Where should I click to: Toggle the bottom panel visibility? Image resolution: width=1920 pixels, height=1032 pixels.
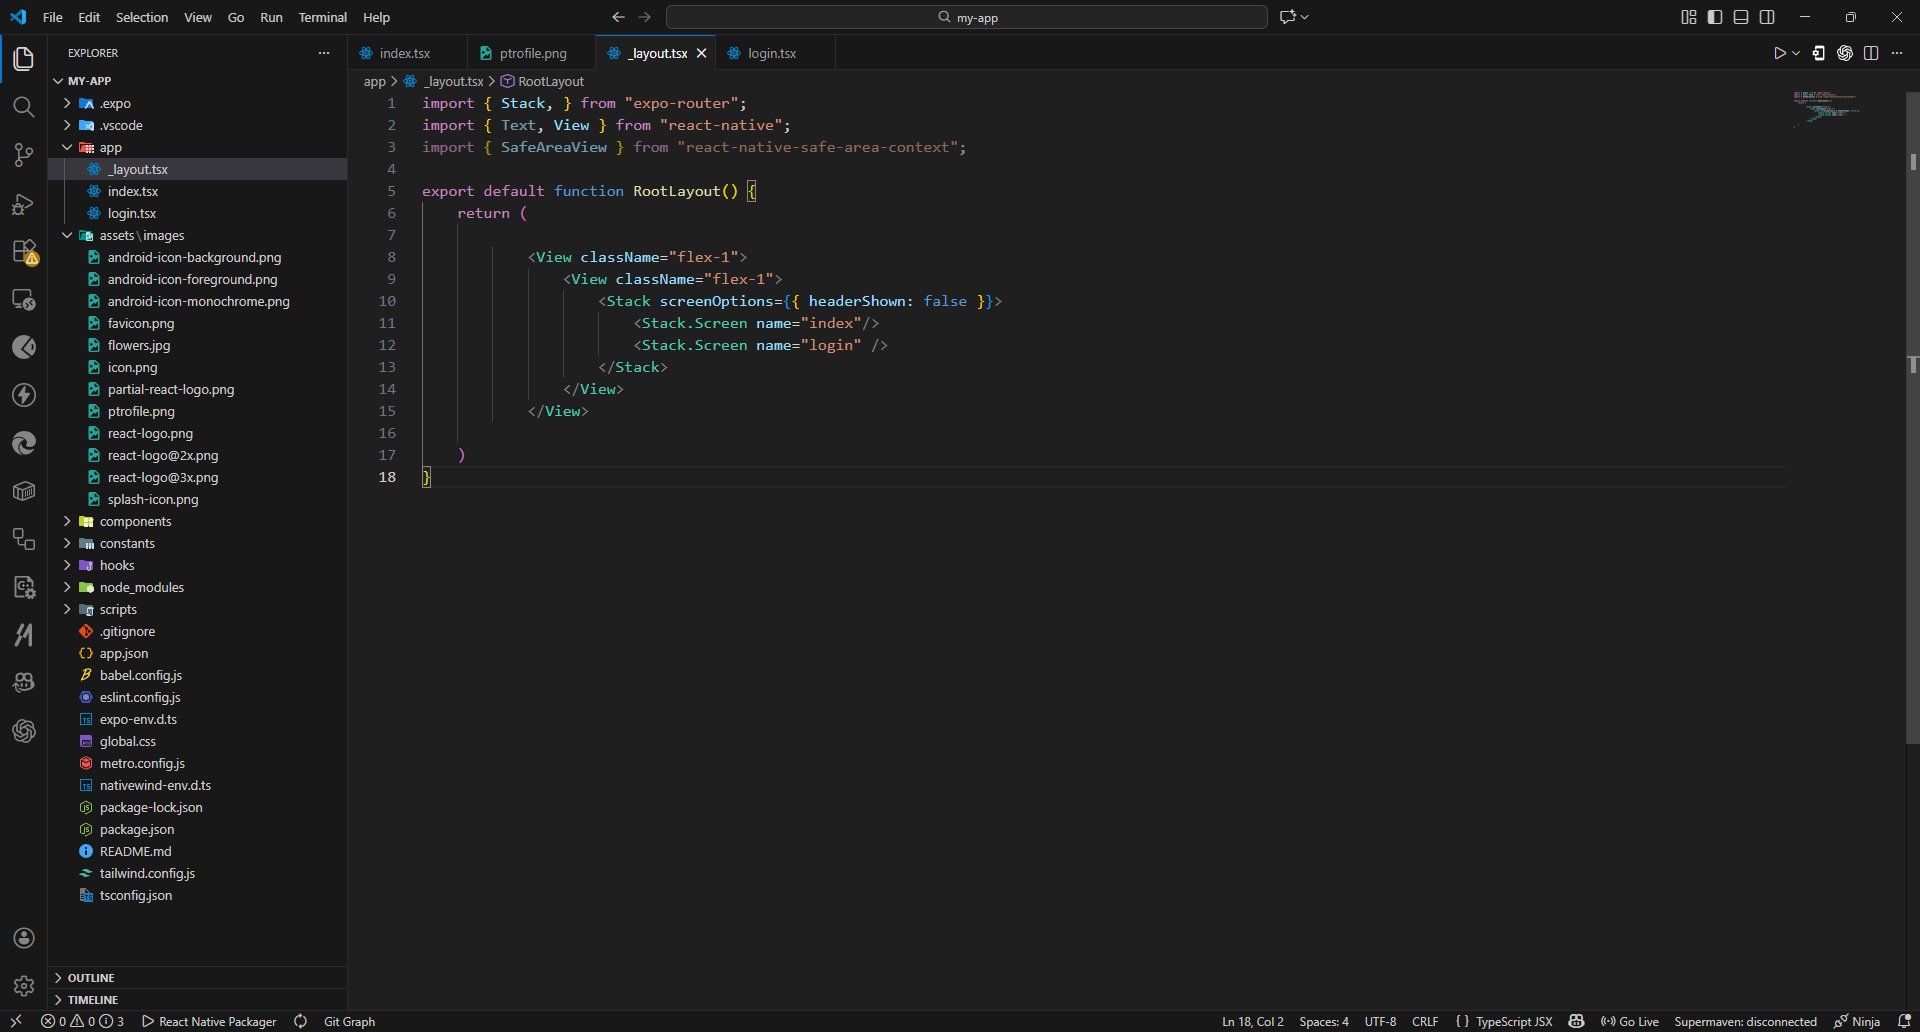click(x=1741, y=17)
